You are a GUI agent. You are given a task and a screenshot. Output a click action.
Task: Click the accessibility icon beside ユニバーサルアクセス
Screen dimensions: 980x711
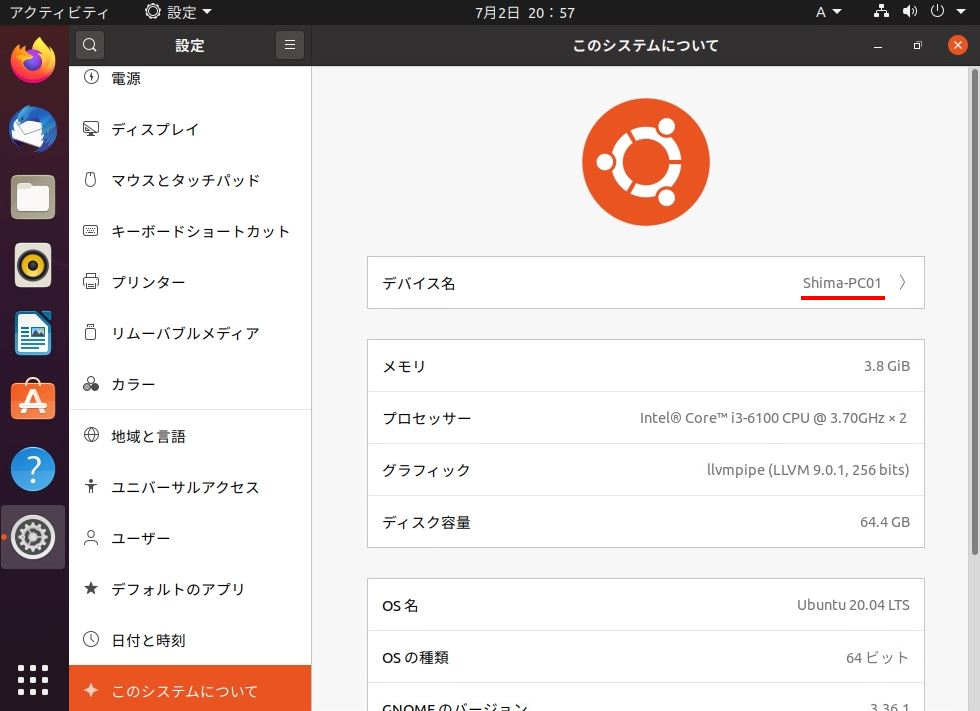click(x=91, y=486)
